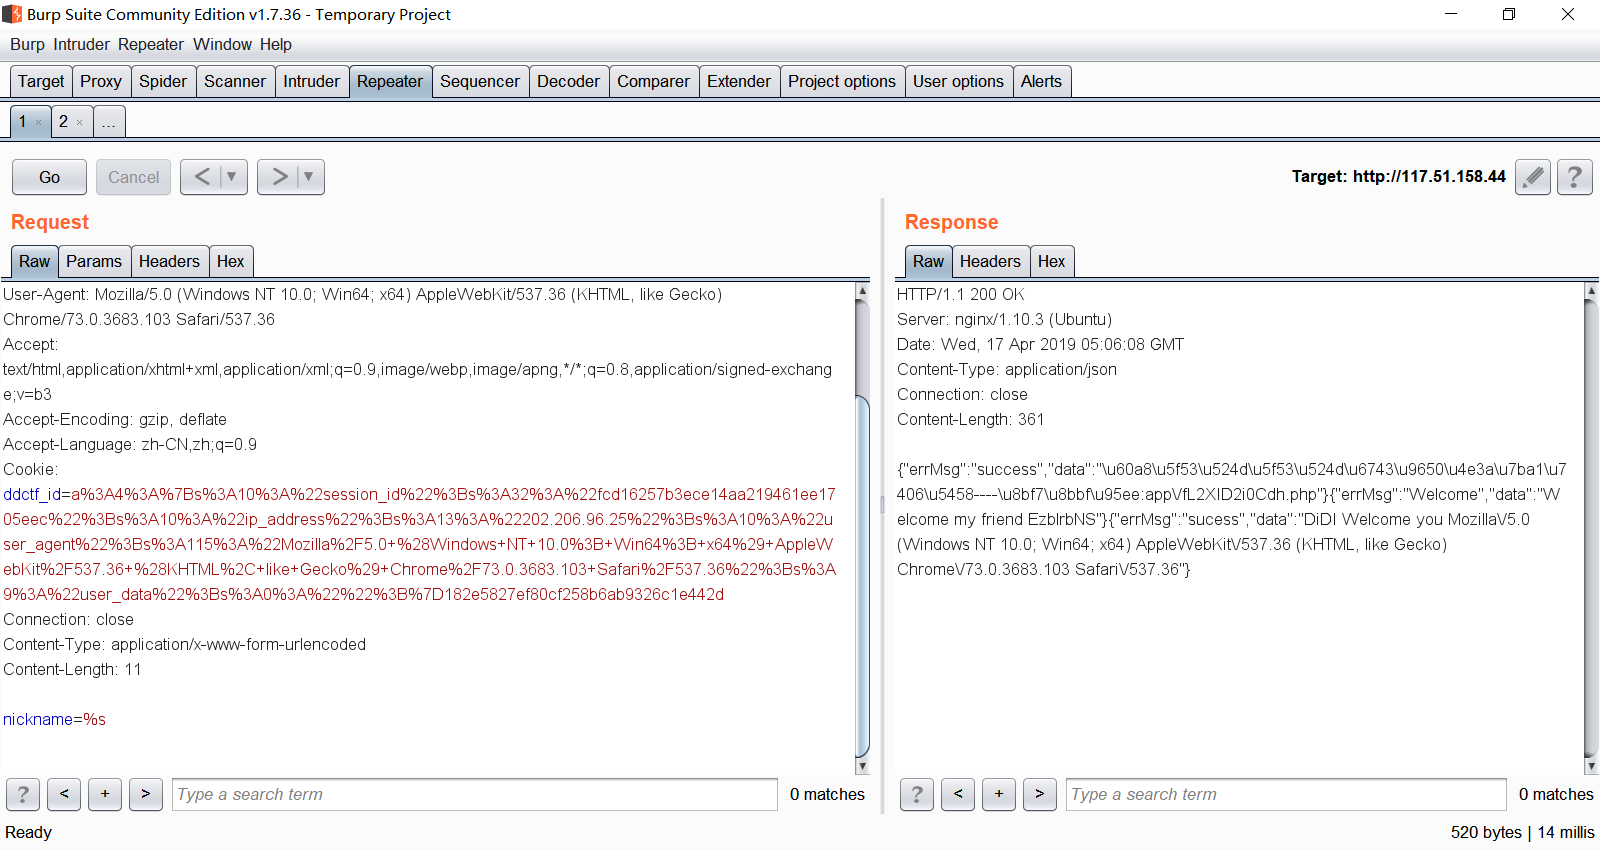Click the edit target pencil icon
Viewport: 1600px width, 850px height.
point(1533,177)
